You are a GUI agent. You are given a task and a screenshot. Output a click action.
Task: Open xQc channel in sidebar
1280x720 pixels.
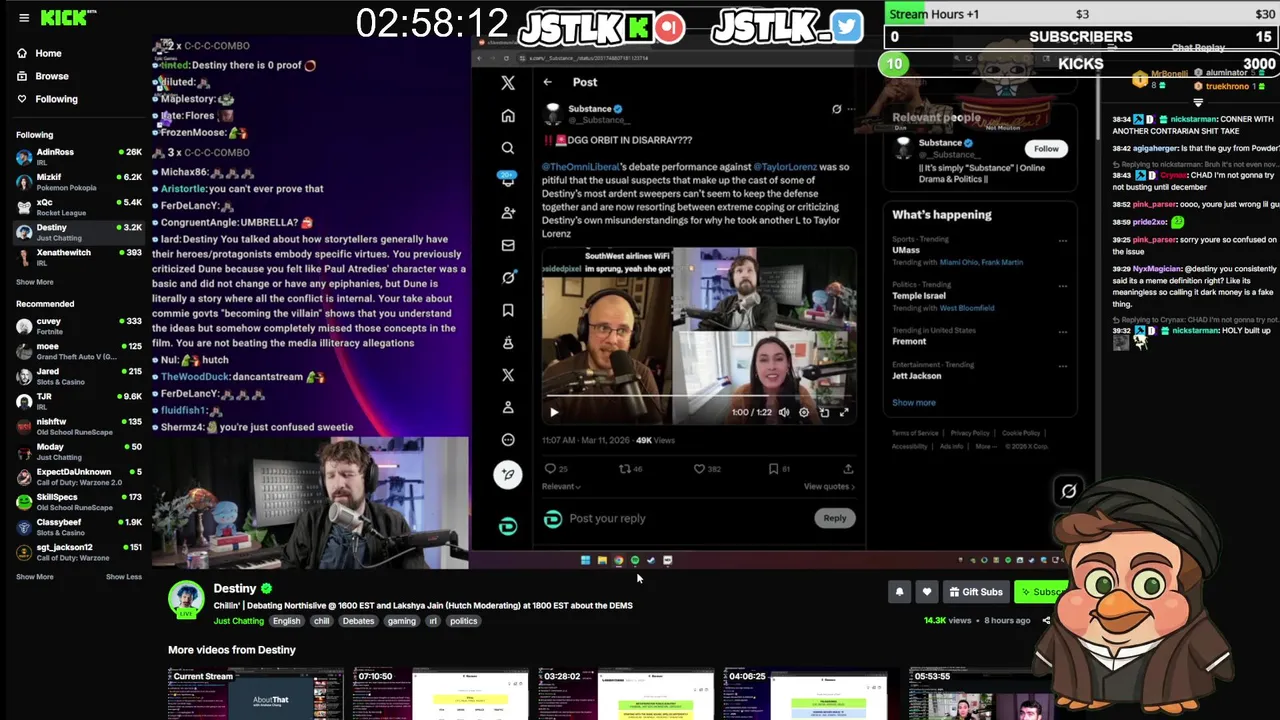(78, 206)
